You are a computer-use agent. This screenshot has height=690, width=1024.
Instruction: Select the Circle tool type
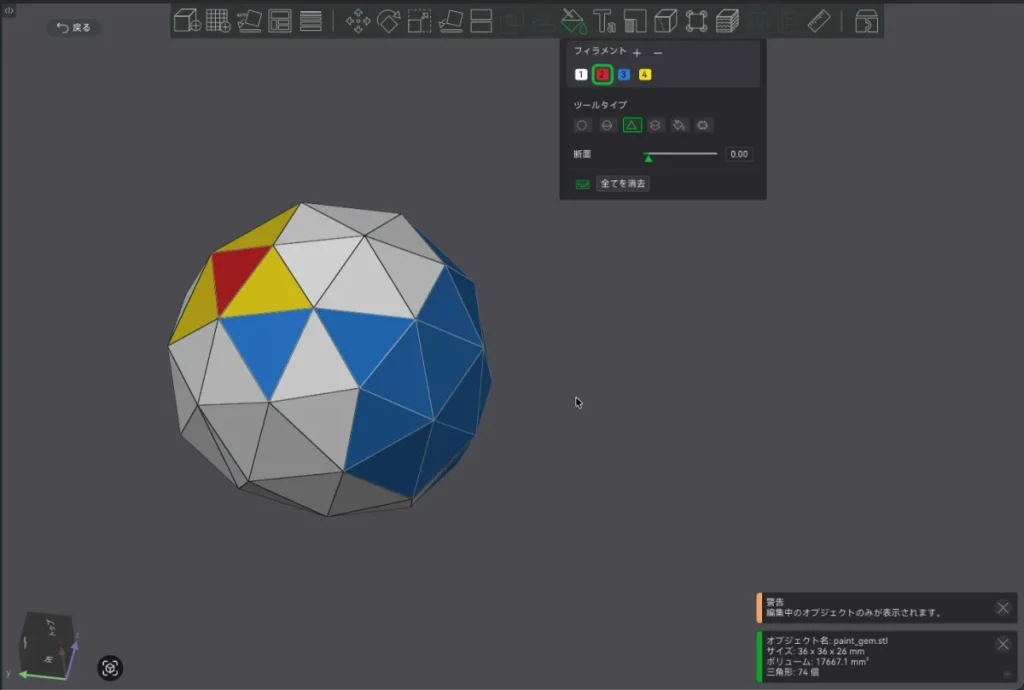coord(582,125)
